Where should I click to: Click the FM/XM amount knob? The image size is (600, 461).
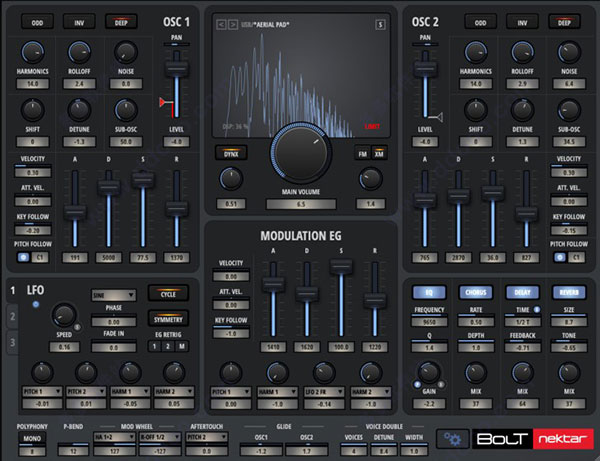click(x=370, y=179)
